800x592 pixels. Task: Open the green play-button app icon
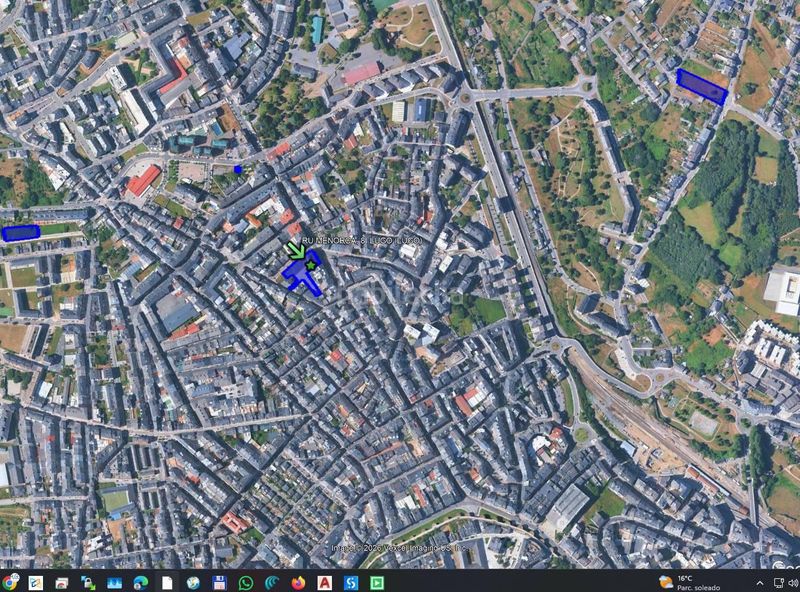pos(377,582)
